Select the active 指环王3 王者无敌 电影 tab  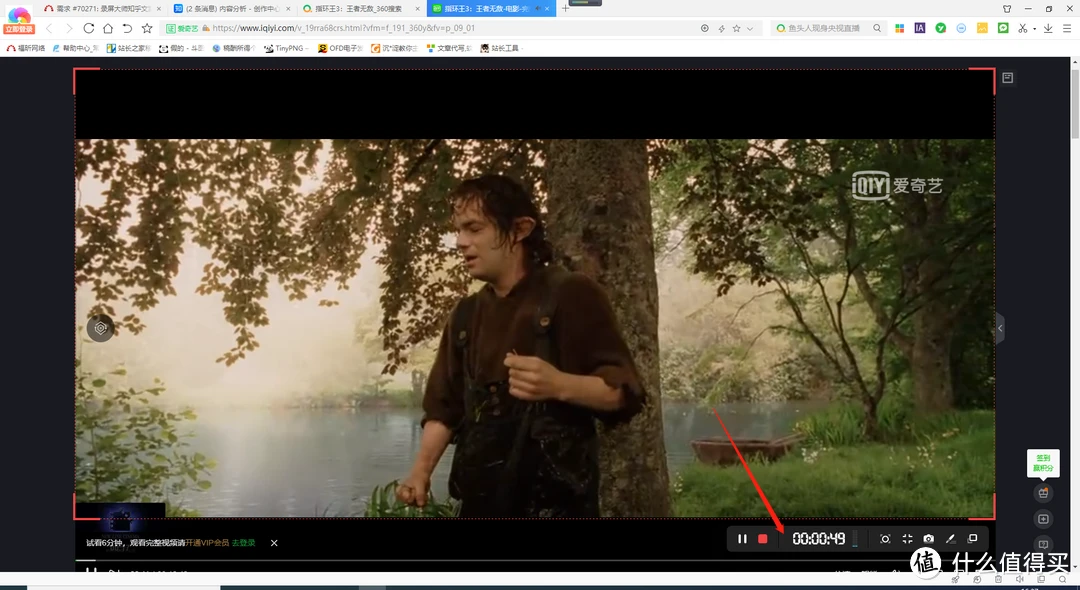[x=491, y=8]
